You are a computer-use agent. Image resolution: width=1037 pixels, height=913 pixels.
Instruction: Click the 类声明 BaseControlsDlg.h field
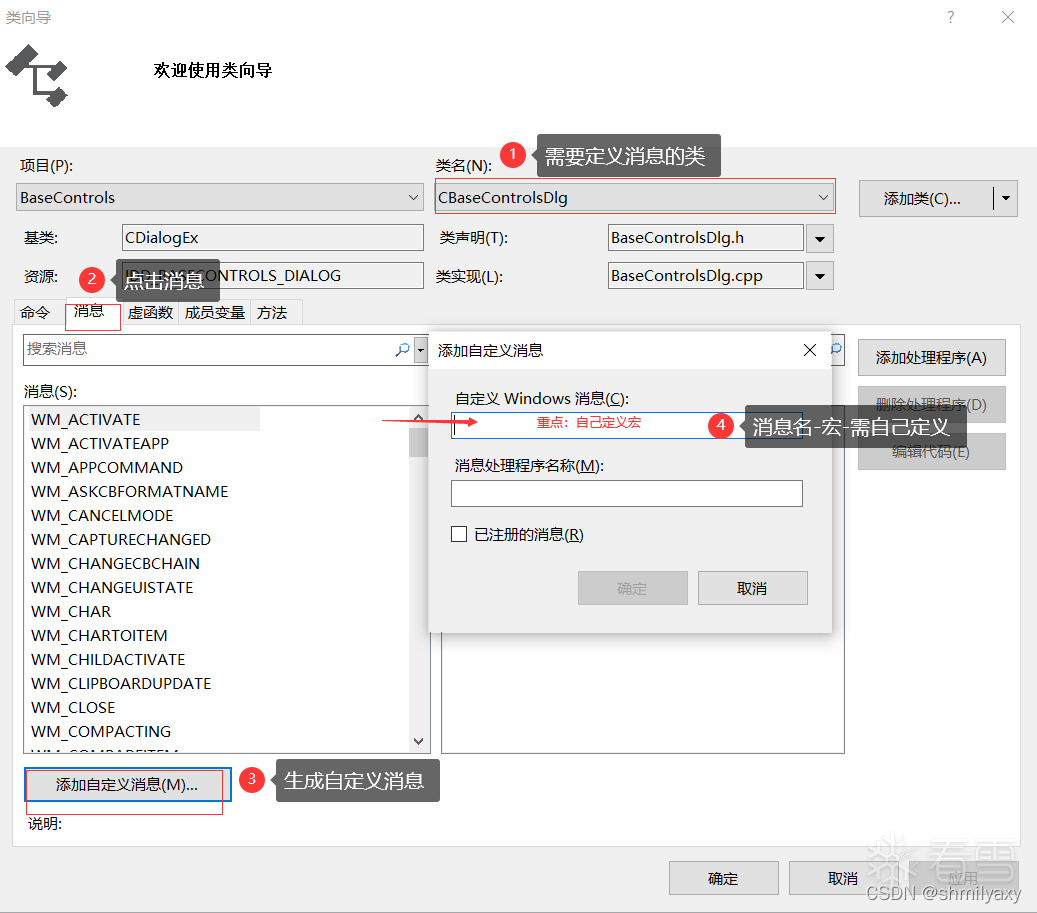[705, 237]
